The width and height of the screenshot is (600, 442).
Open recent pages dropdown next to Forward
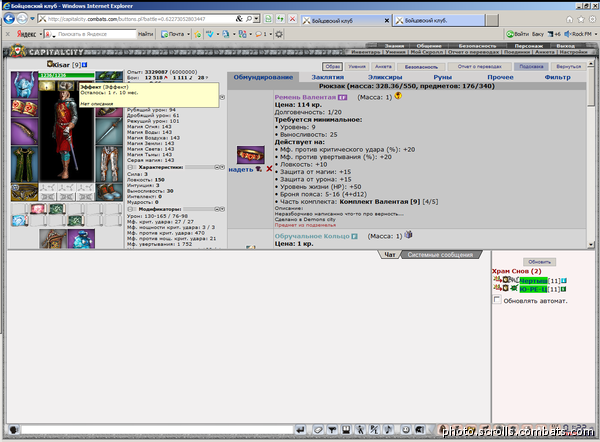pos(33,18)
